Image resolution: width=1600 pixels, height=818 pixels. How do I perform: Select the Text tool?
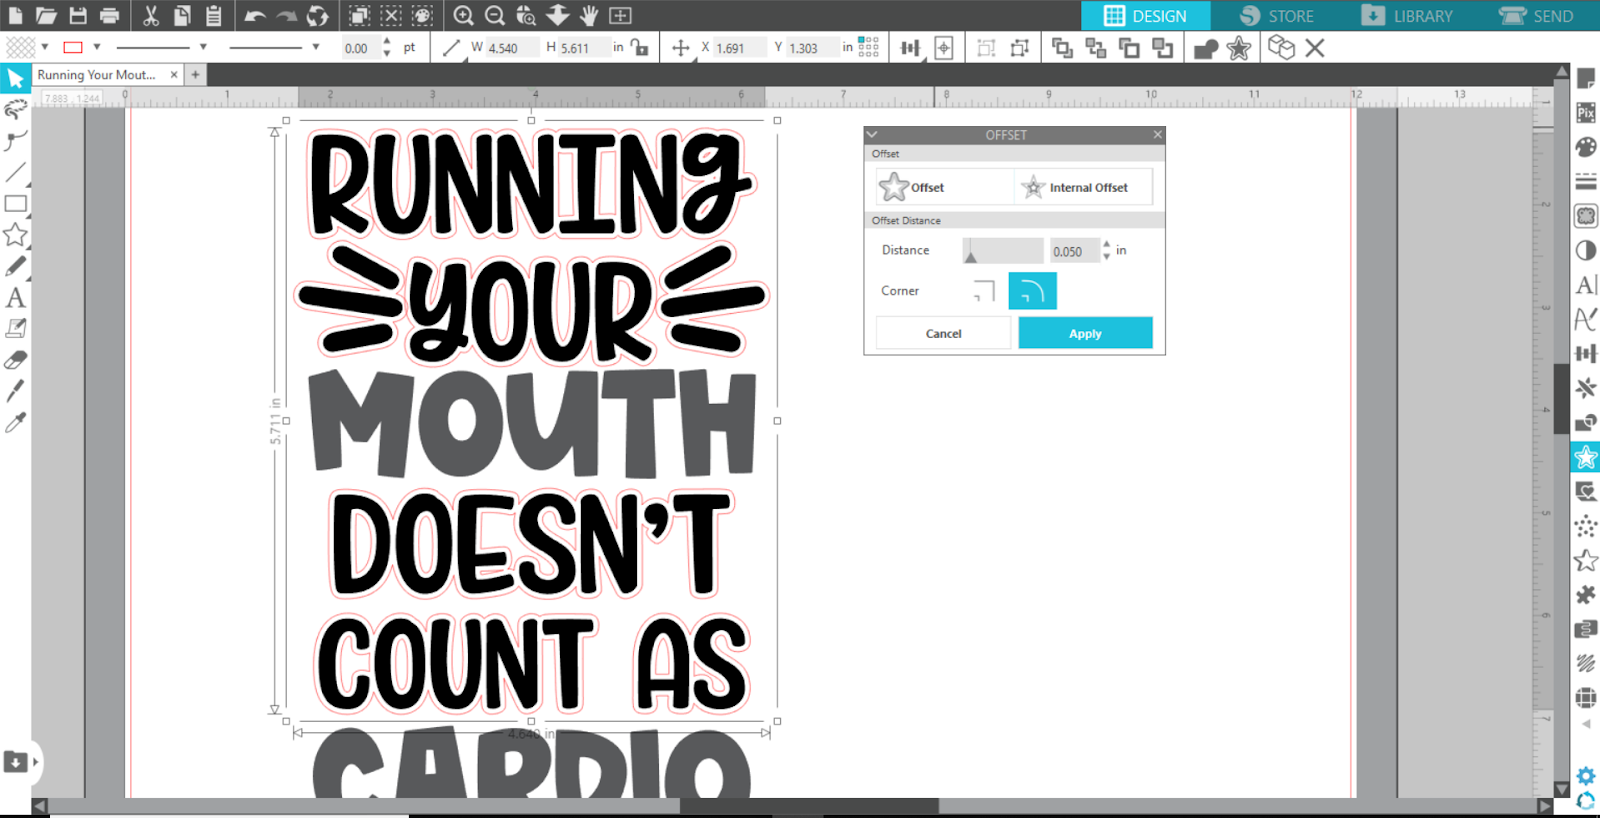[x=15, y=297]
